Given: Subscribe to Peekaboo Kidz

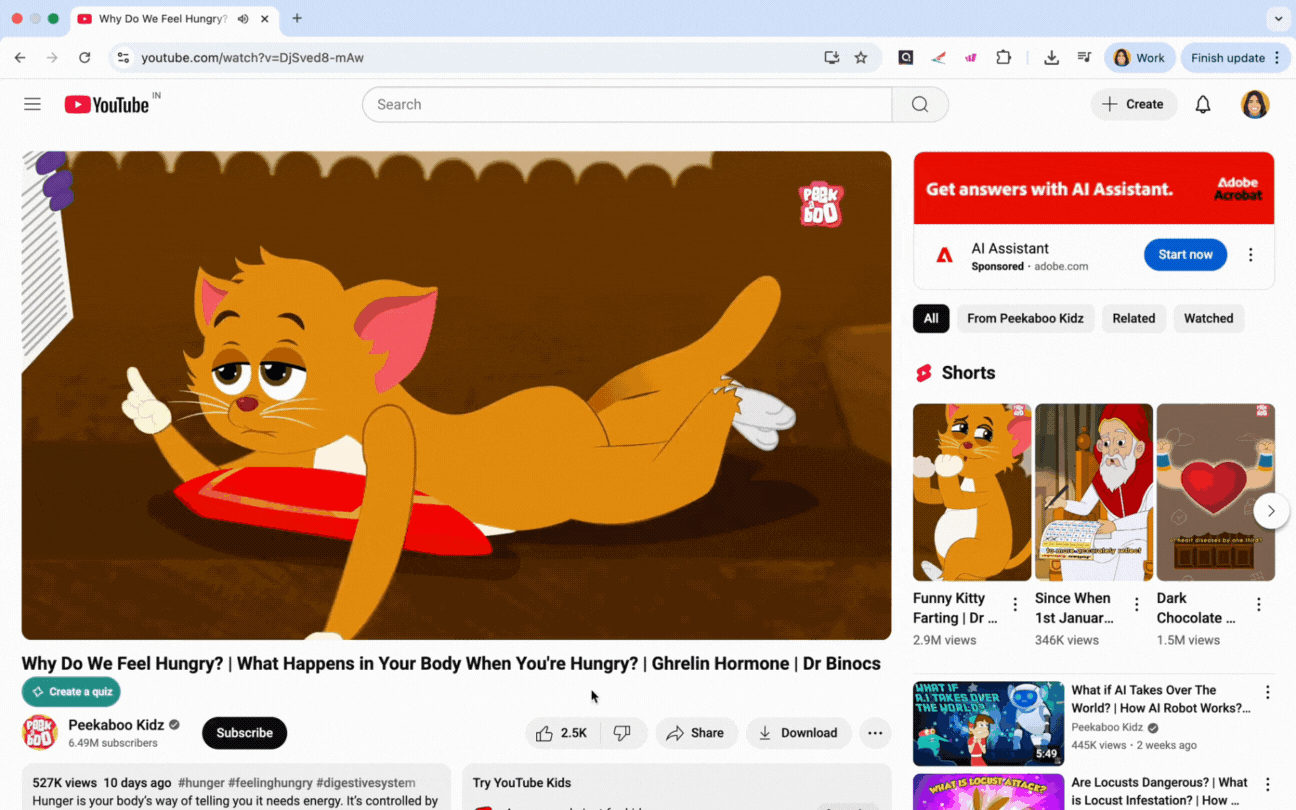Looking at the screenshot, I should (244, 733).
